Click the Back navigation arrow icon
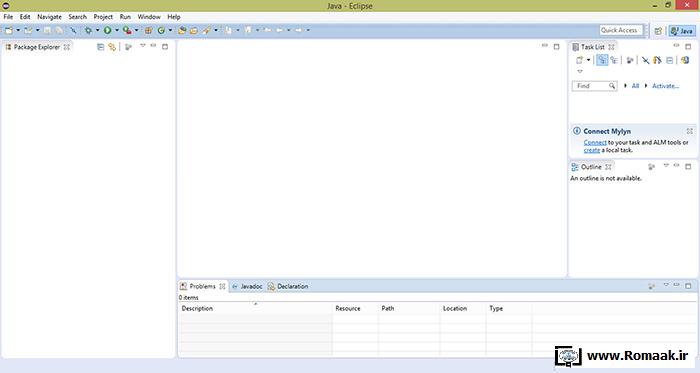This screenshot has width=700, height=373. click(x=279, y=30)
